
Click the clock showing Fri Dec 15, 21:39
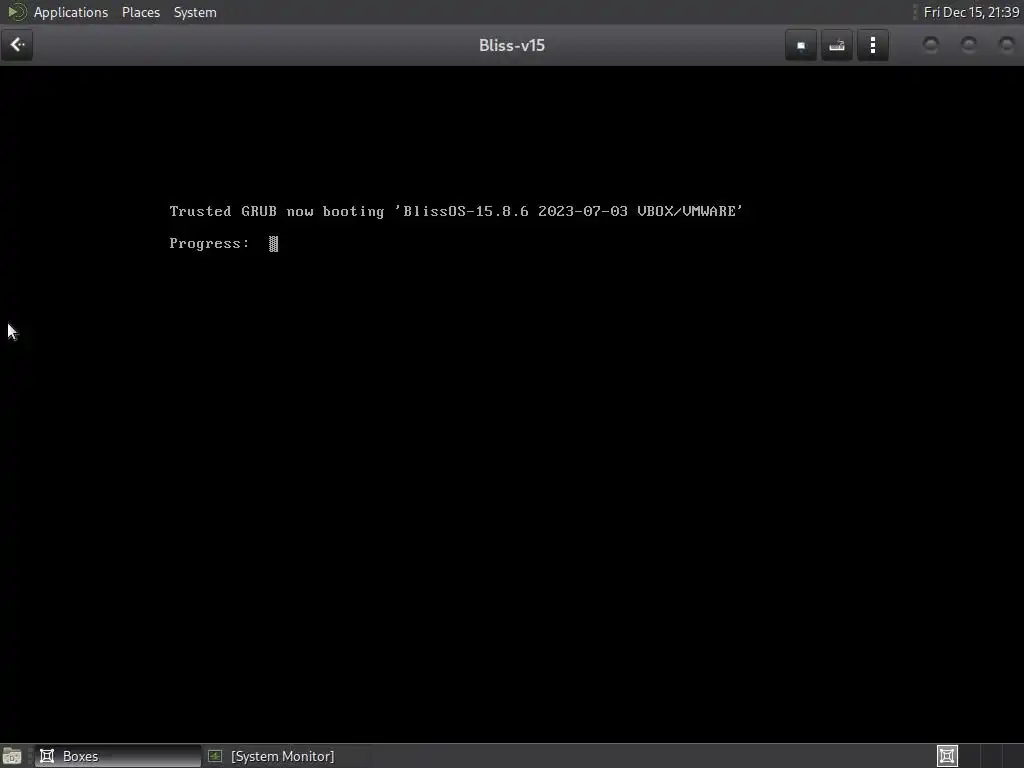[971, 12]
